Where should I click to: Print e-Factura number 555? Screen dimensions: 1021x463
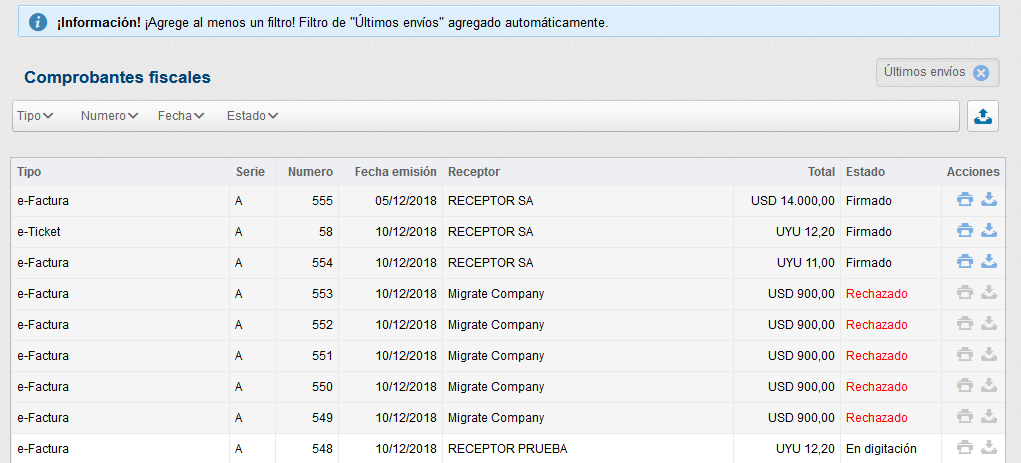[965, 200]
